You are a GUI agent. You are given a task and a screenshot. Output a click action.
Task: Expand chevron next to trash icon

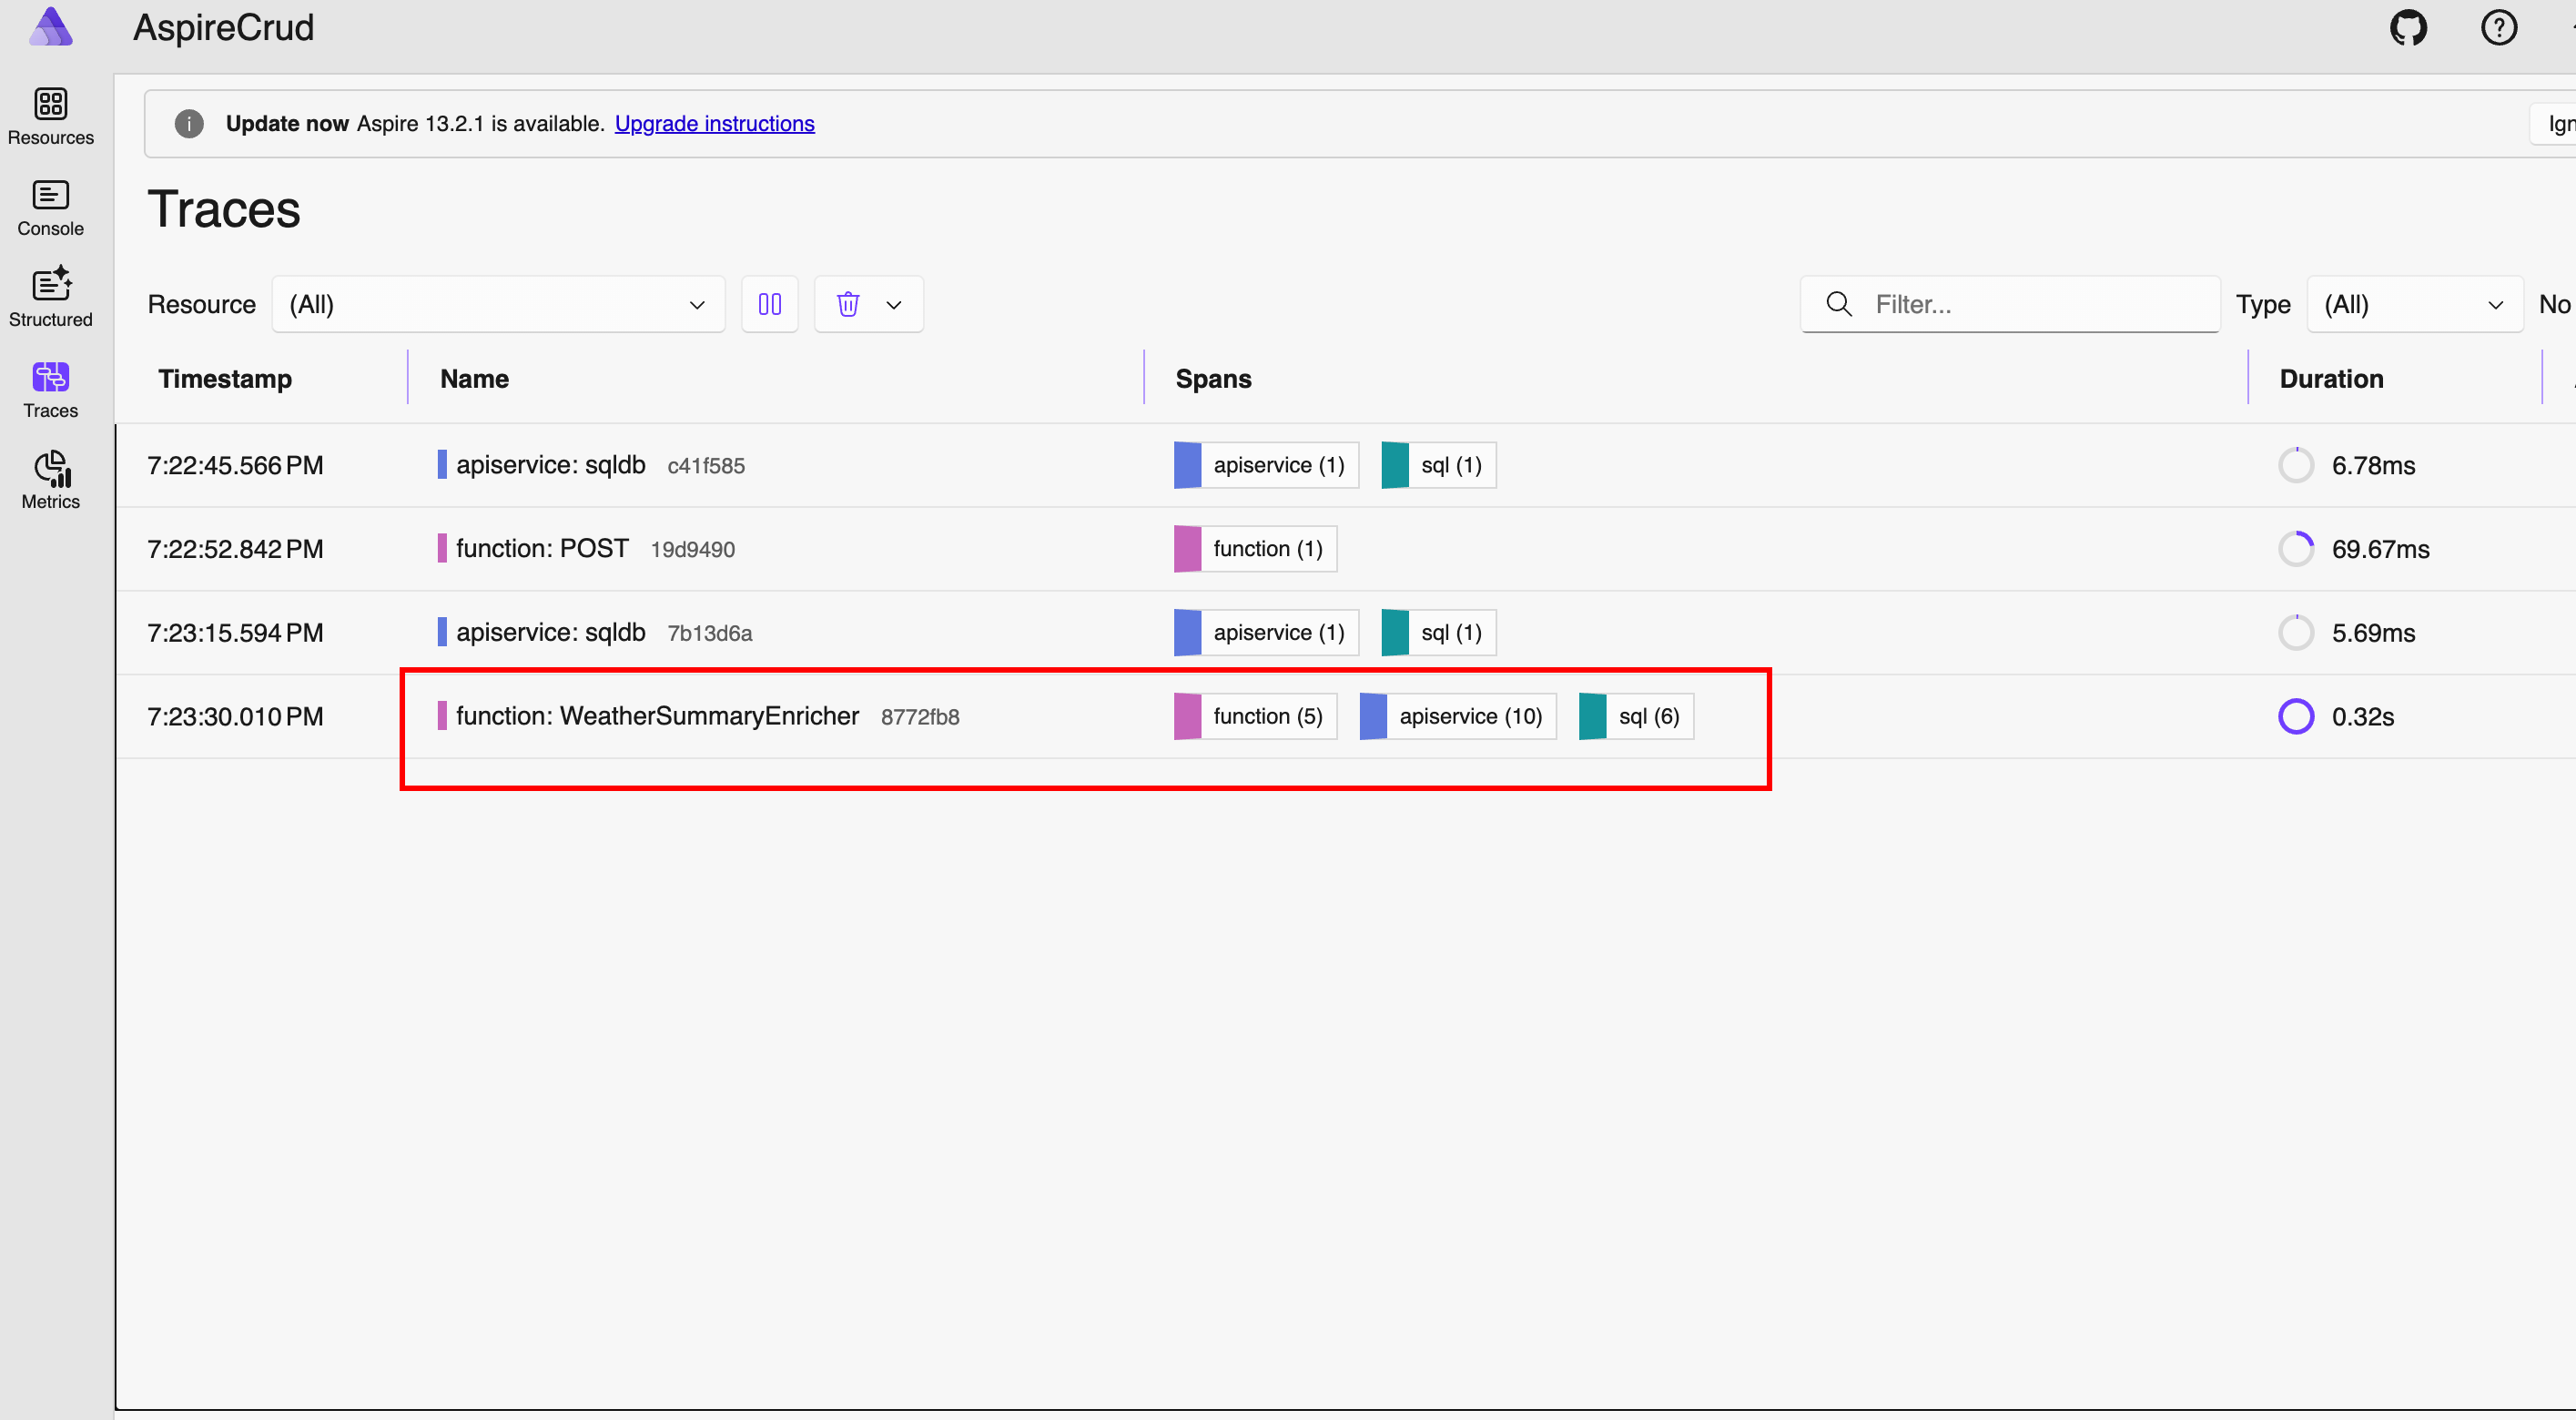894,304
